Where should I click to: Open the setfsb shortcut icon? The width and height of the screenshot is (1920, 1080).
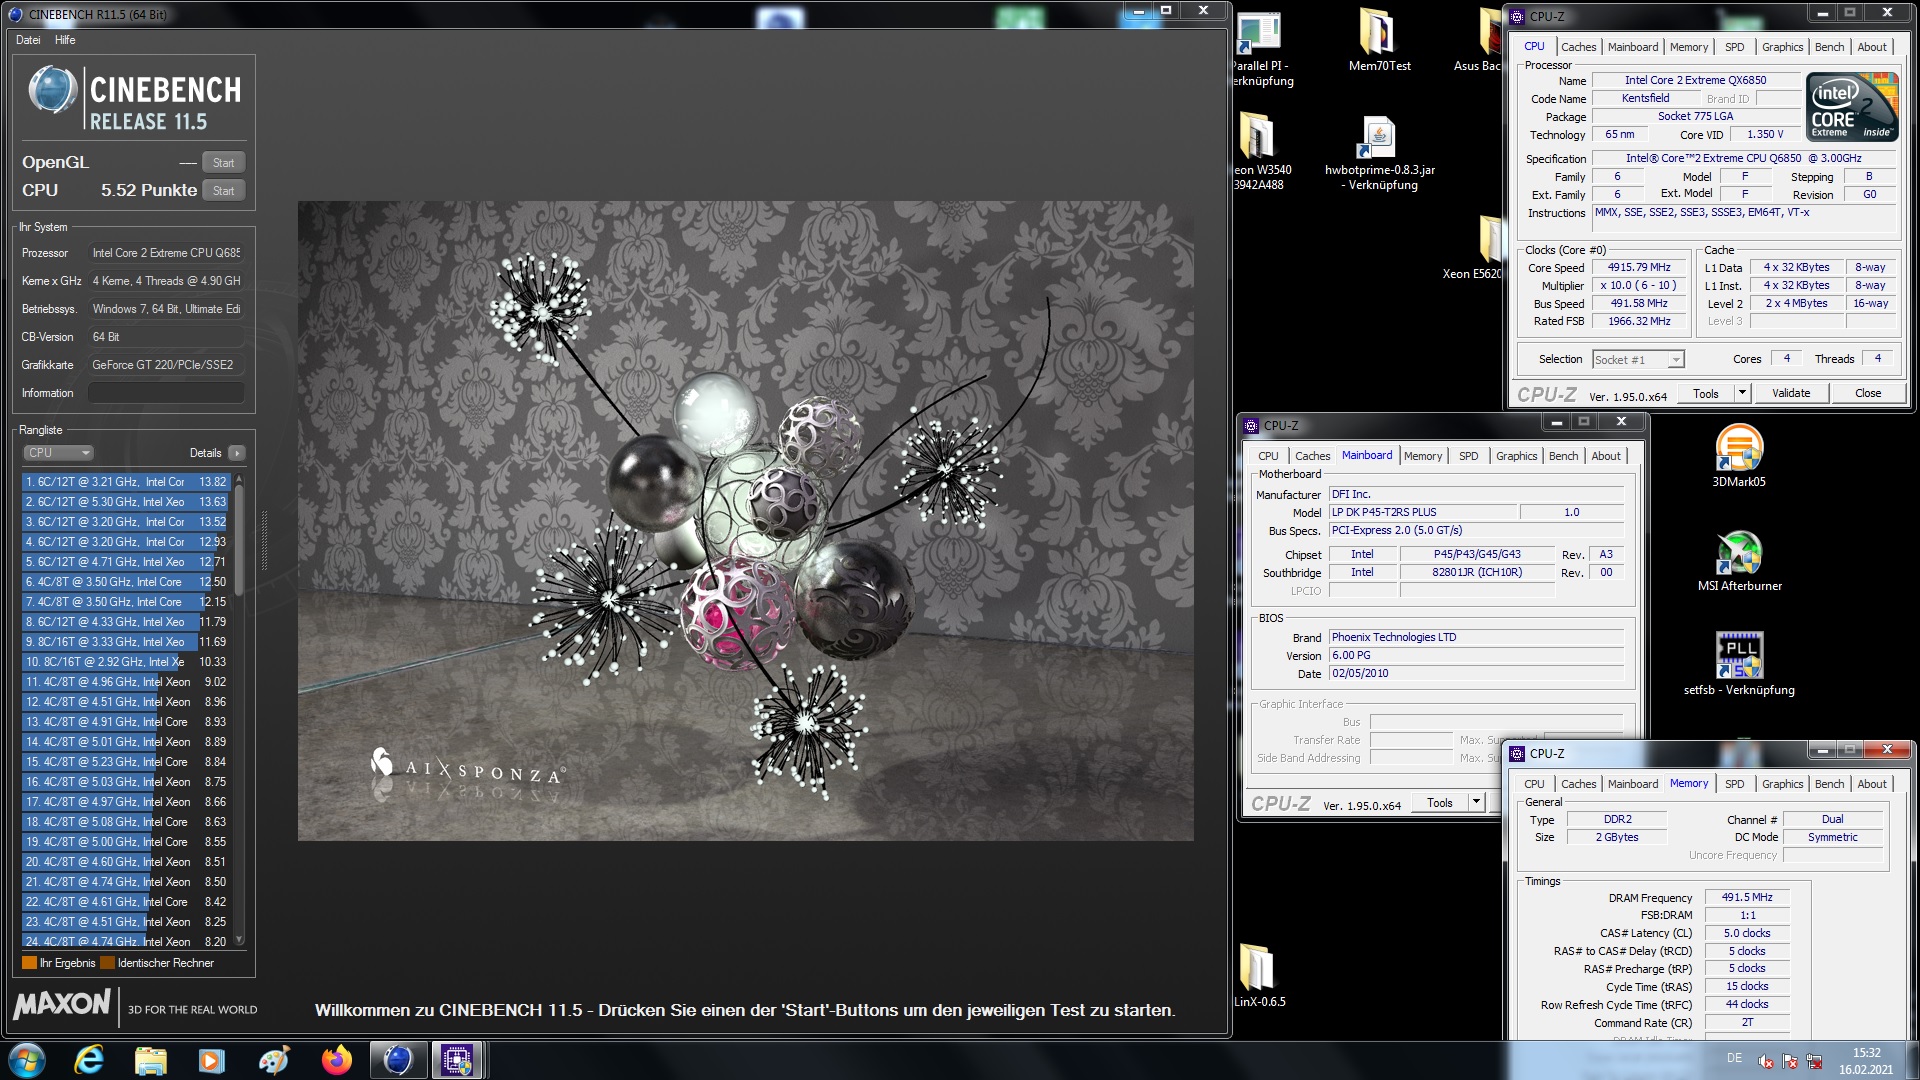[x=1739, y=656]
